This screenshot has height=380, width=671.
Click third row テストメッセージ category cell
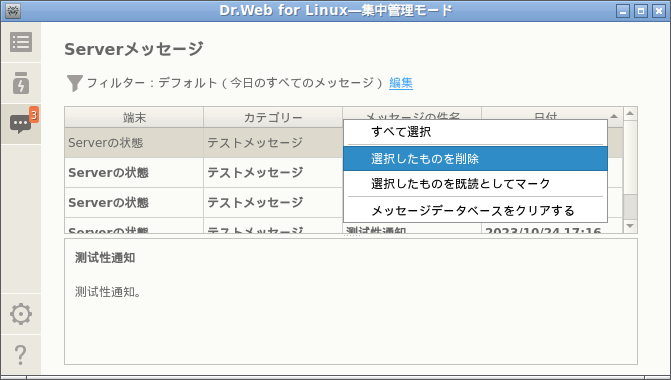[x=273, y=202]
